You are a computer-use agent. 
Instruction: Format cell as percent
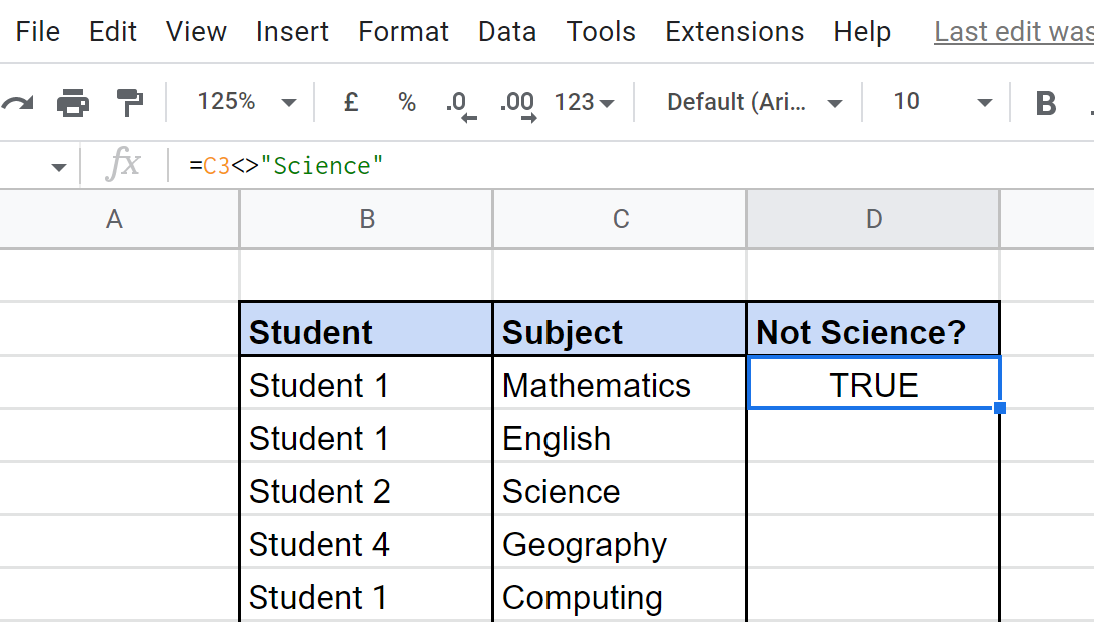(x=407, y=101)
